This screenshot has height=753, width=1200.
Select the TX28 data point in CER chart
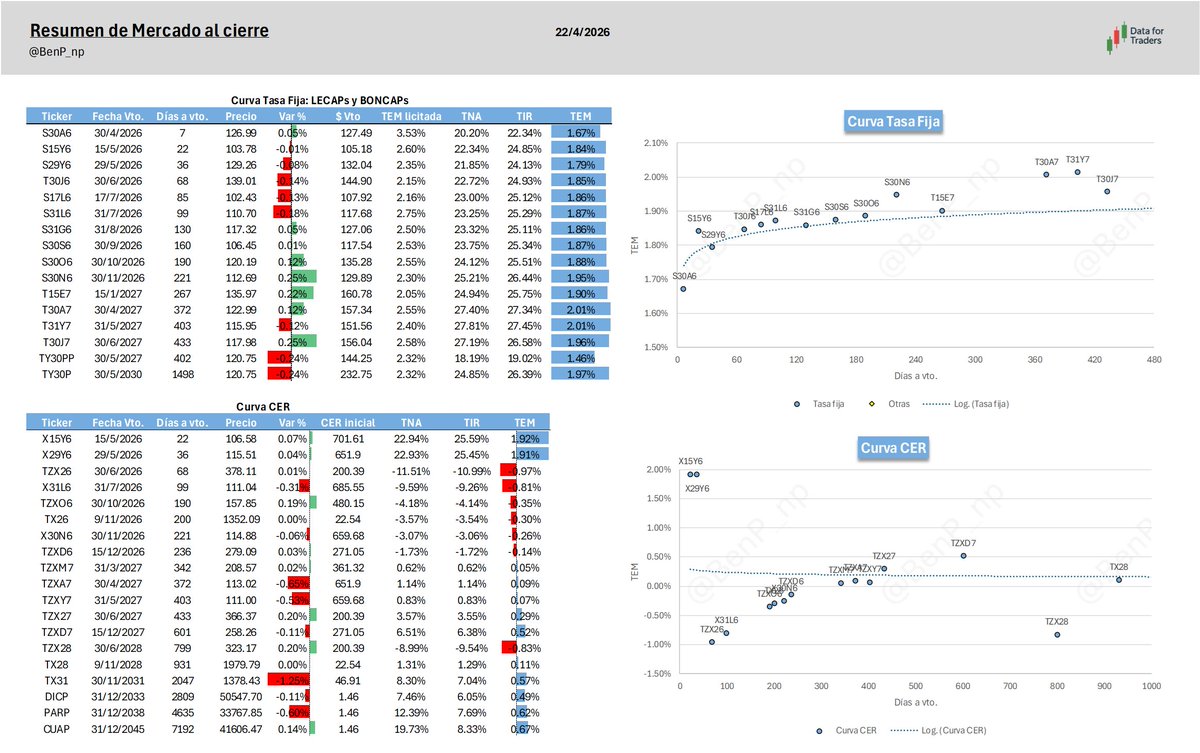[x=1119, y=580]
